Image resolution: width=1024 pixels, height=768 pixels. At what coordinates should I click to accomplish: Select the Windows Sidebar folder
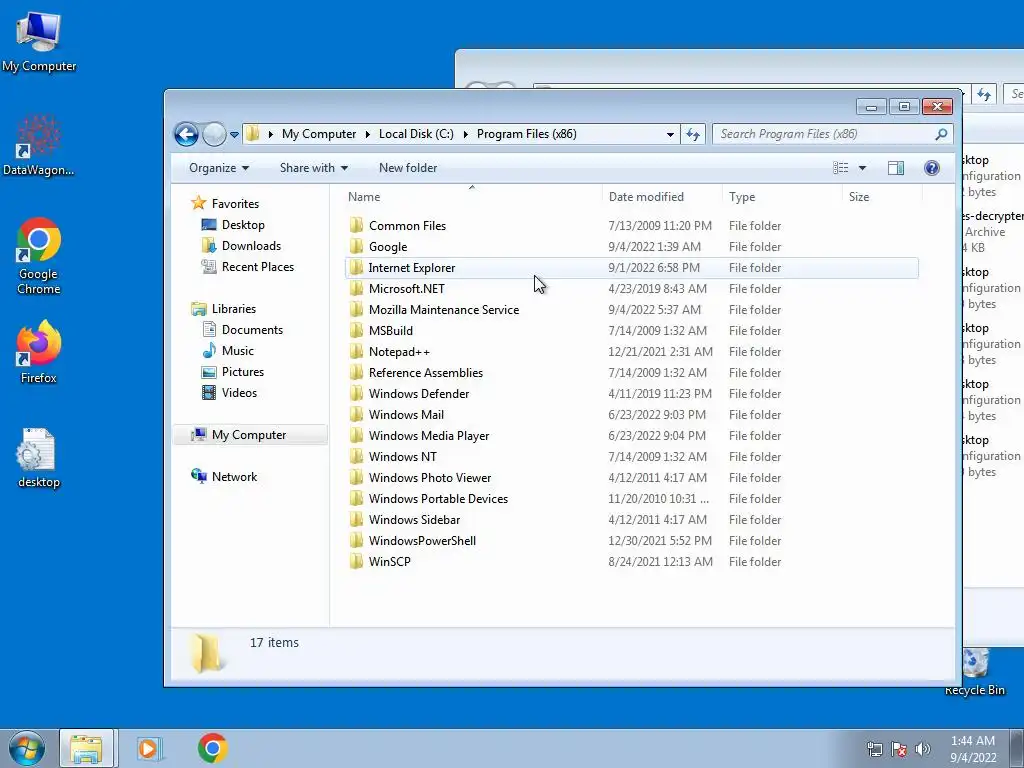point(414,520)
